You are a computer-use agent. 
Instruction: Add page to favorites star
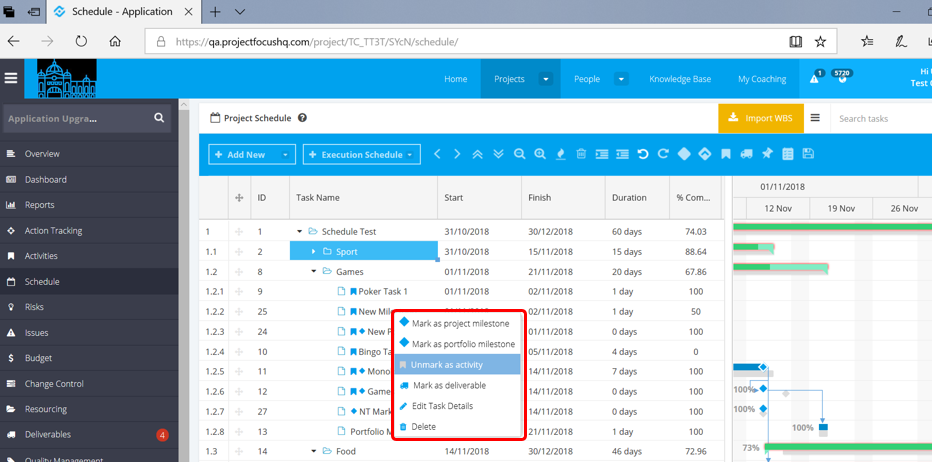click(820, 41)
